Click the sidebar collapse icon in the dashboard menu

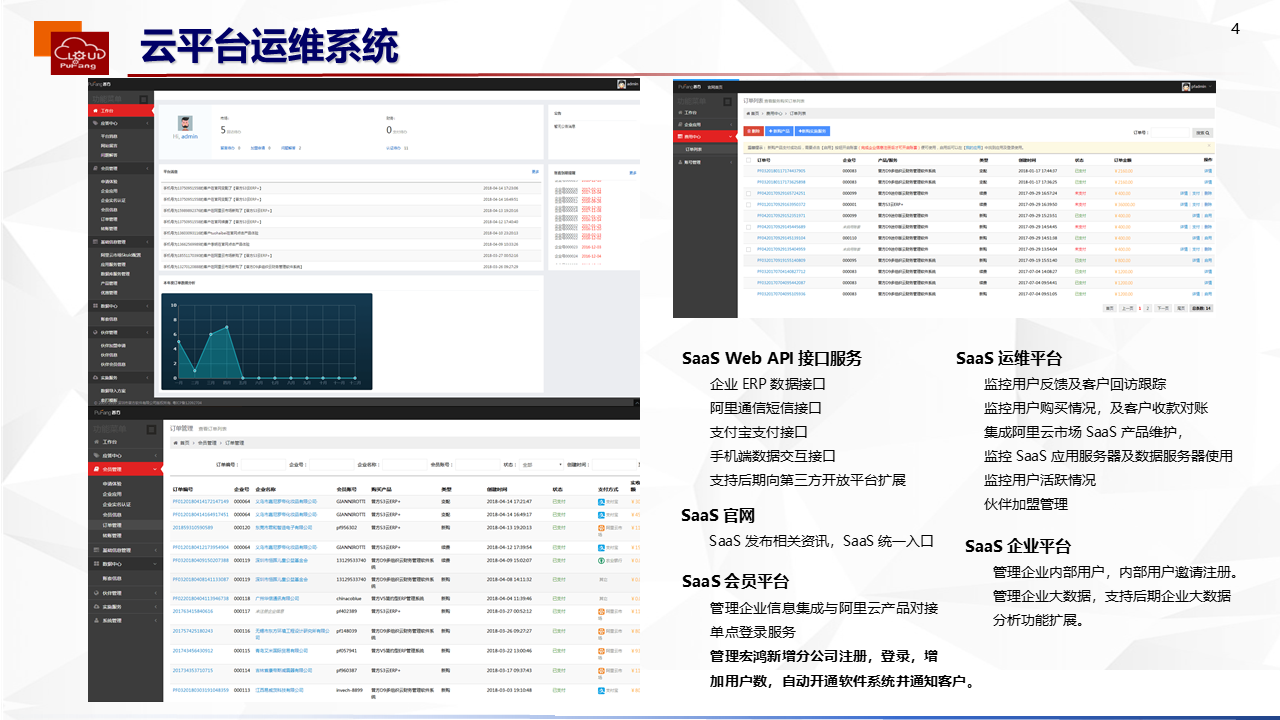143,98
